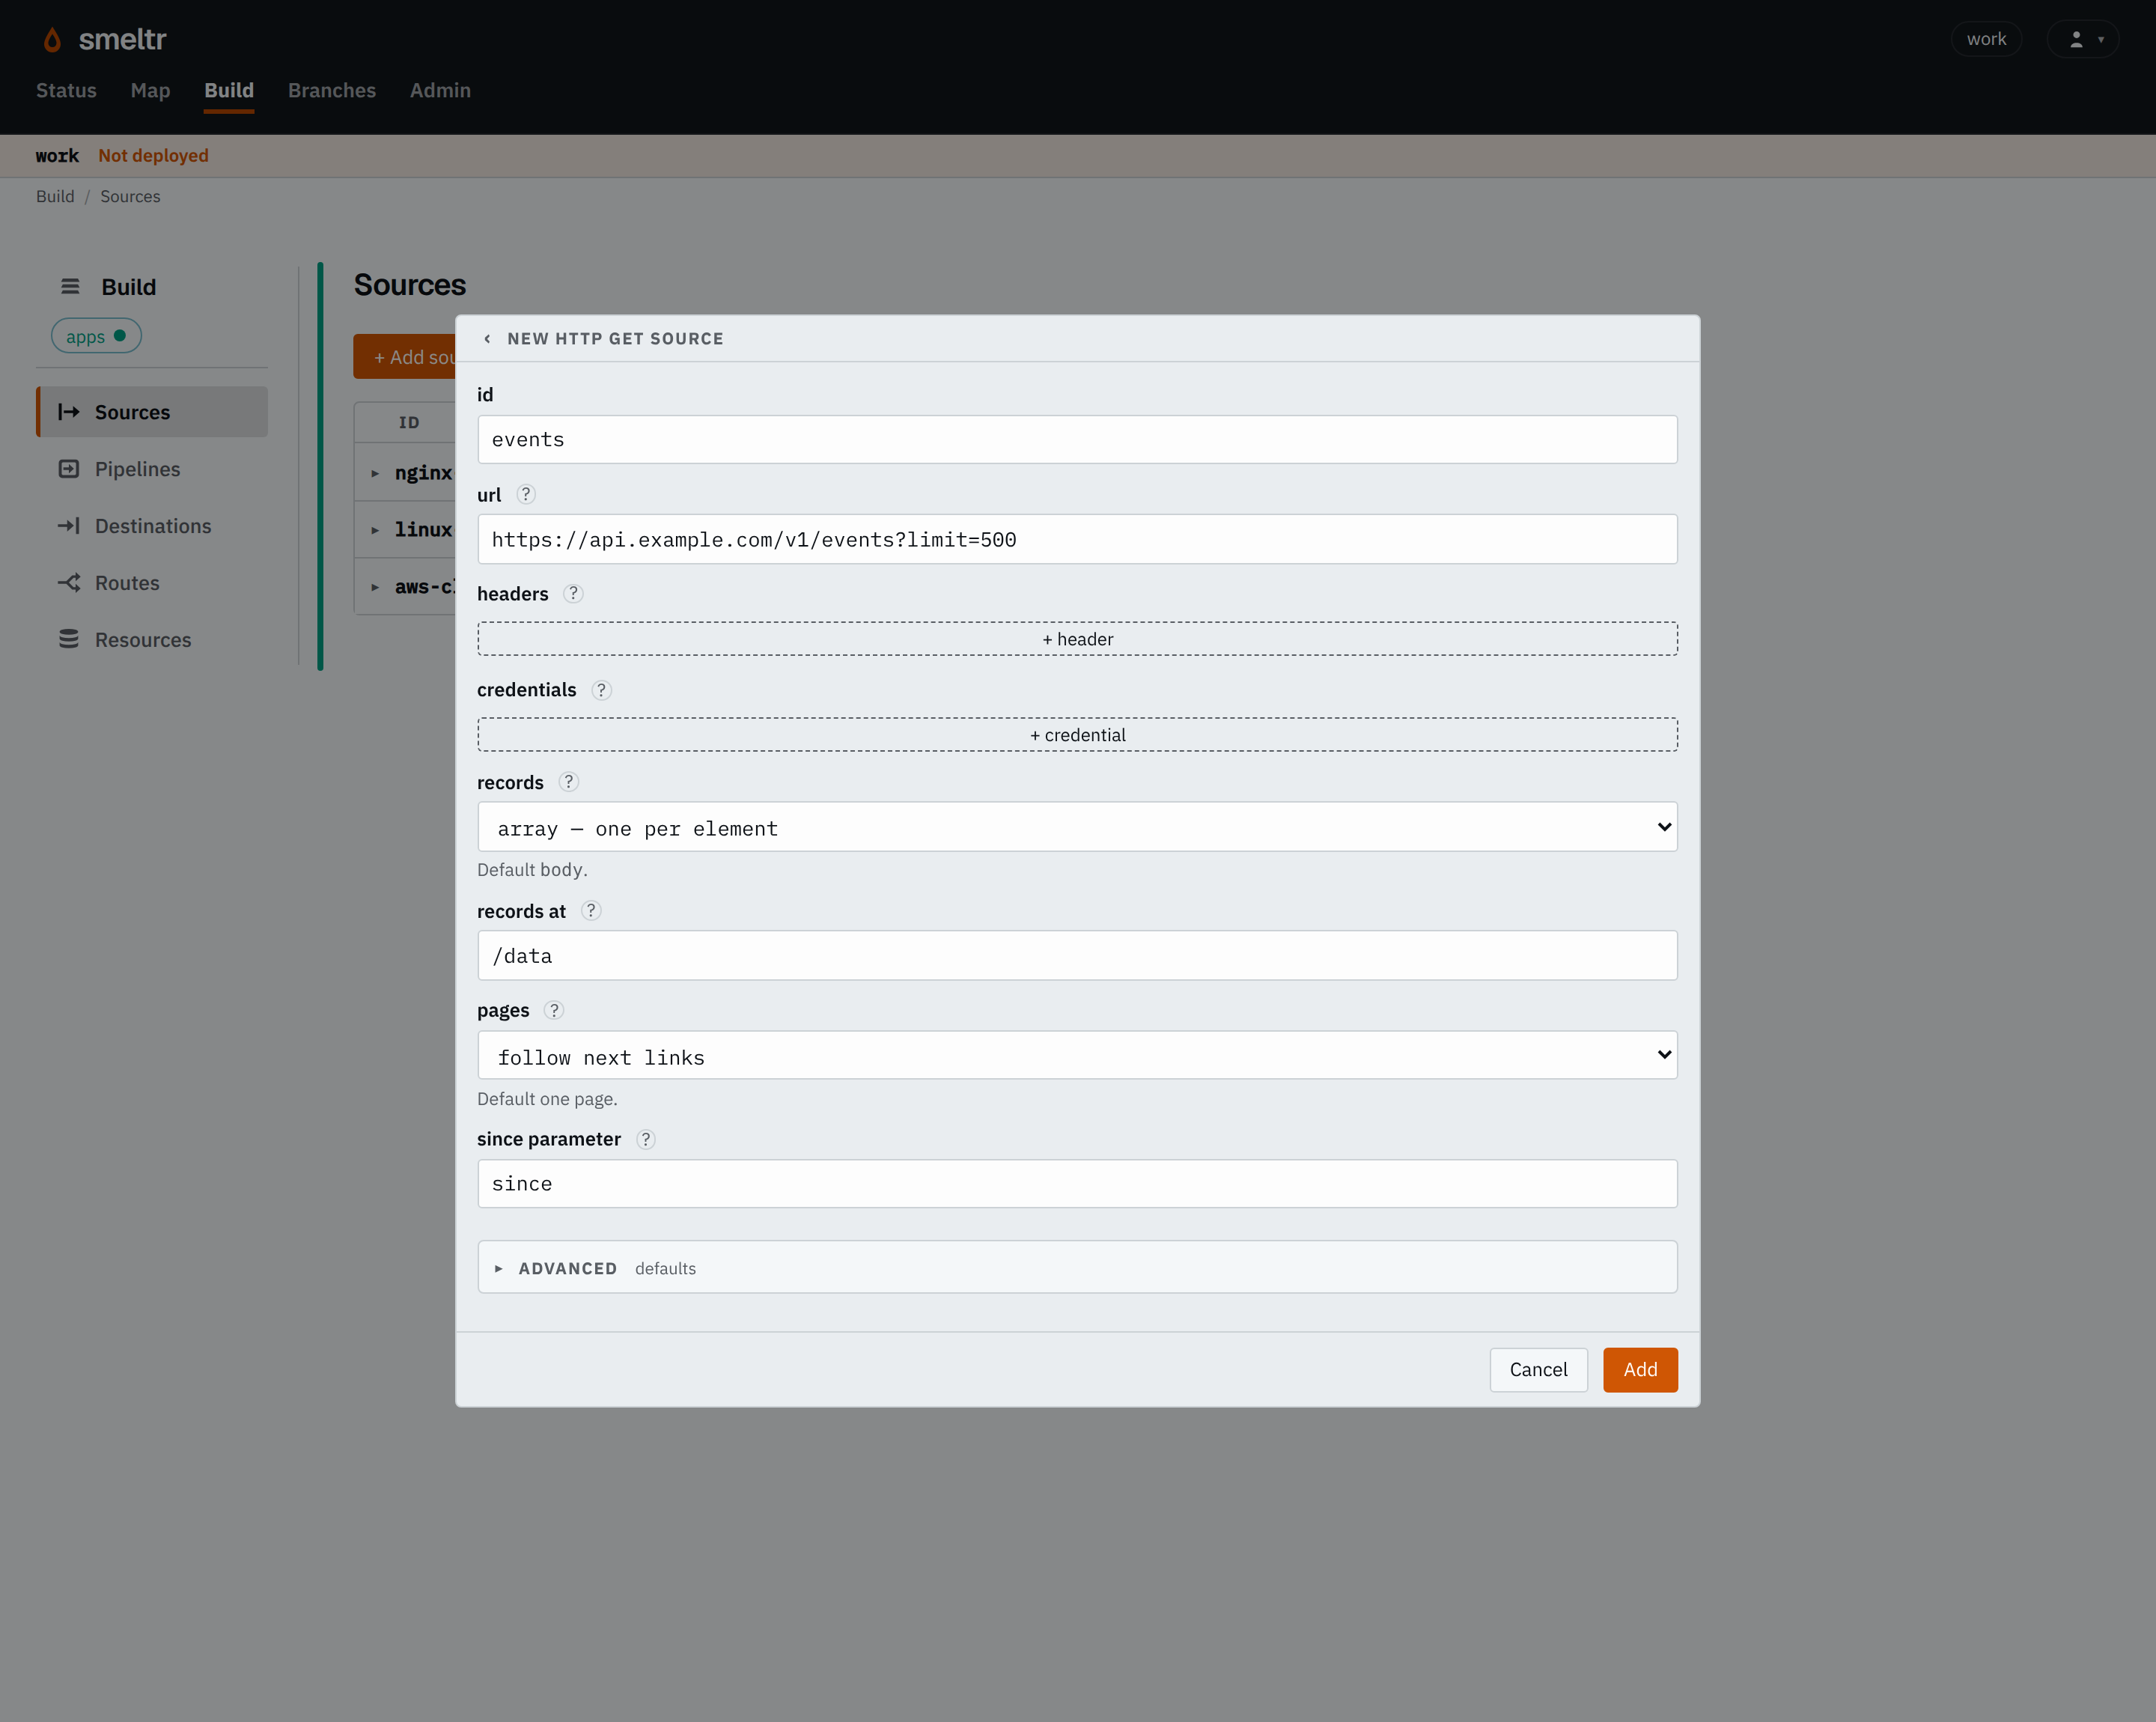Click the ID column header
Image resolution: width=2156 pixels, height=1722 pixels.
click(409, 423)
